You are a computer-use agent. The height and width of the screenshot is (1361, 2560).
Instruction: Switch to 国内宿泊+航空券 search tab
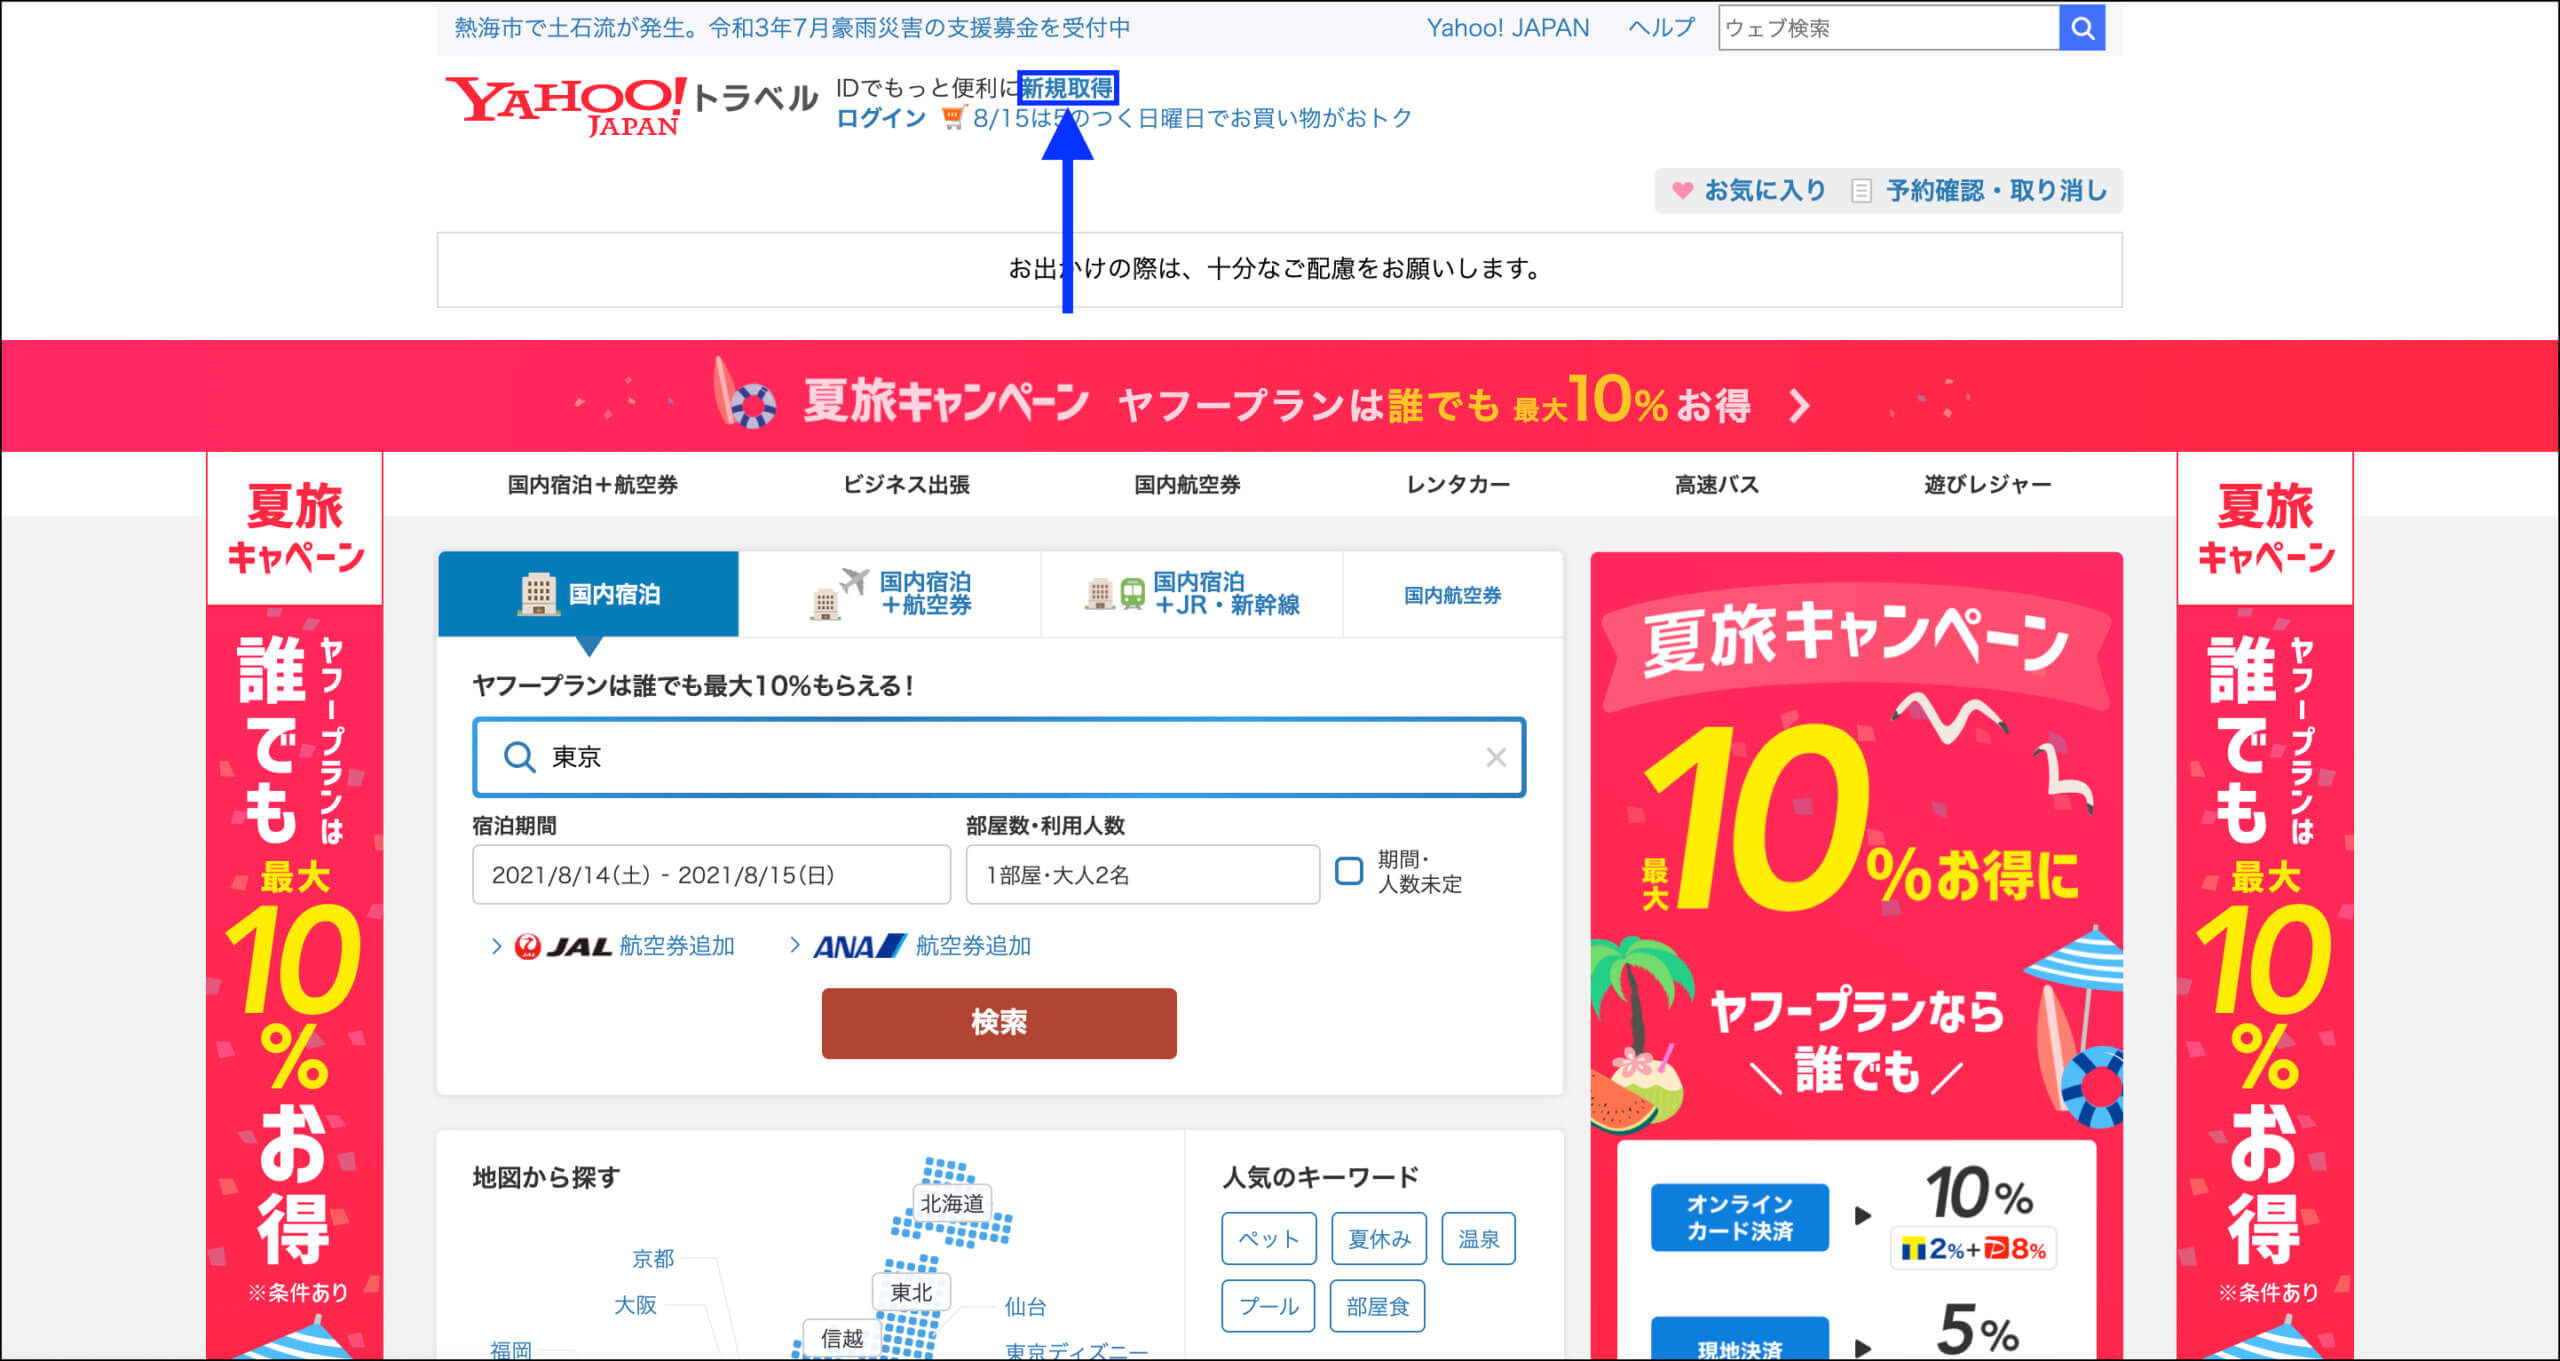coord(890,594)
